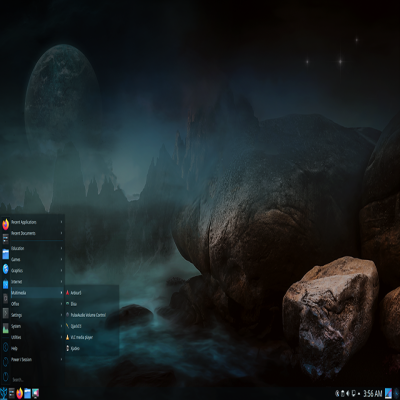Expand the Office category arrow
This screenshot has width=400, height=400.
62,304
